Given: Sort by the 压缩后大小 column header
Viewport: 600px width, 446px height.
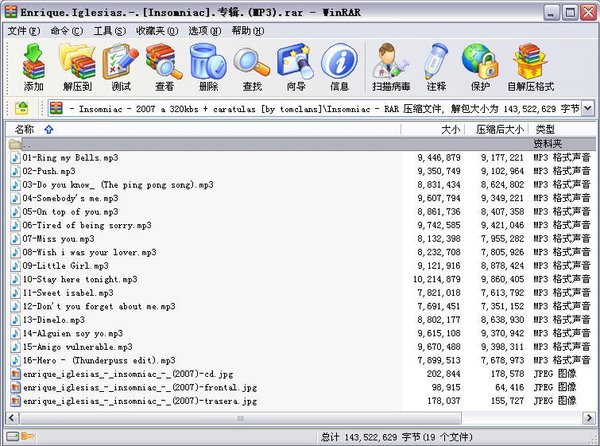Looking at the screenshot, I should [x=496, y=129].
